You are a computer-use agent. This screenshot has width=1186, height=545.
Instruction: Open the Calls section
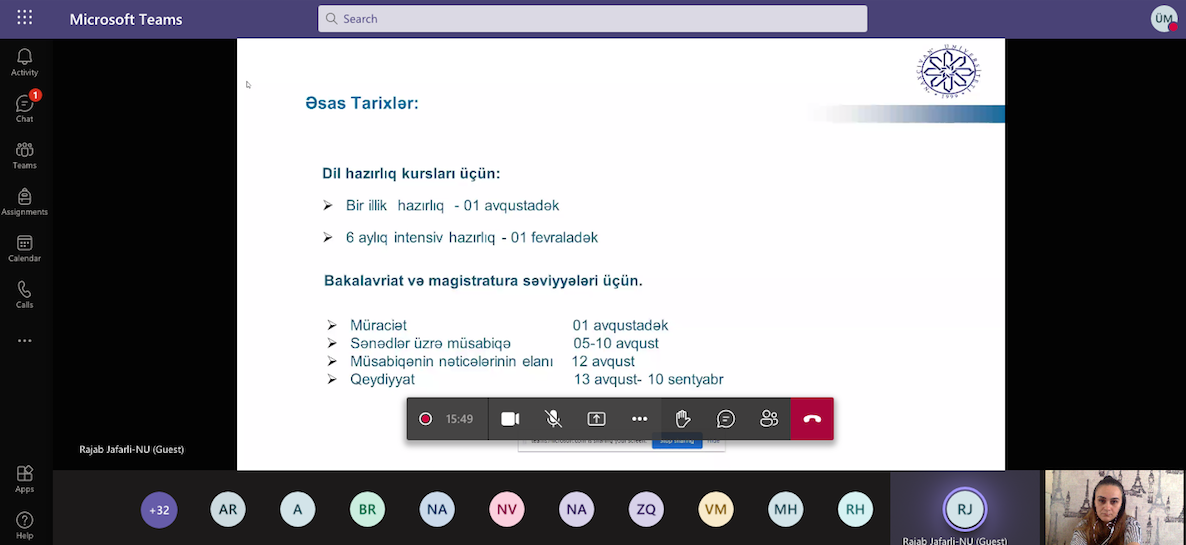pyautogui.click(x=24, y=295)
